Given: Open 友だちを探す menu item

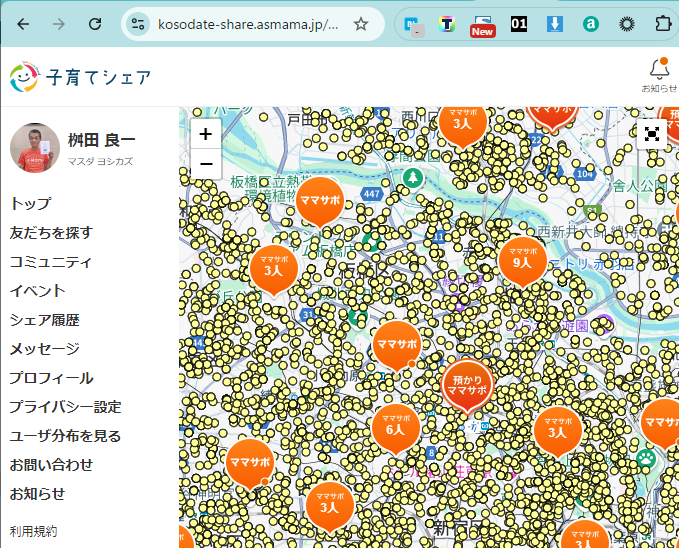Looking at the screenshot, I should [x=51, y=233].
